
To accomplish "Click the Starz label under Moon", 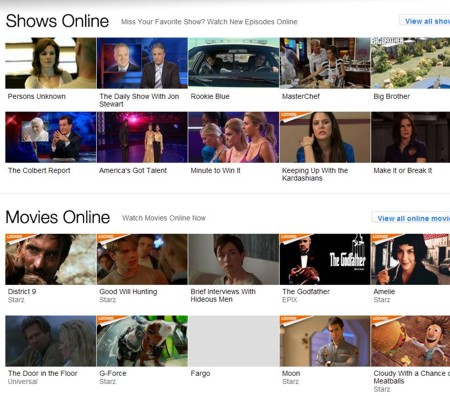I will [x=290, y=381].
